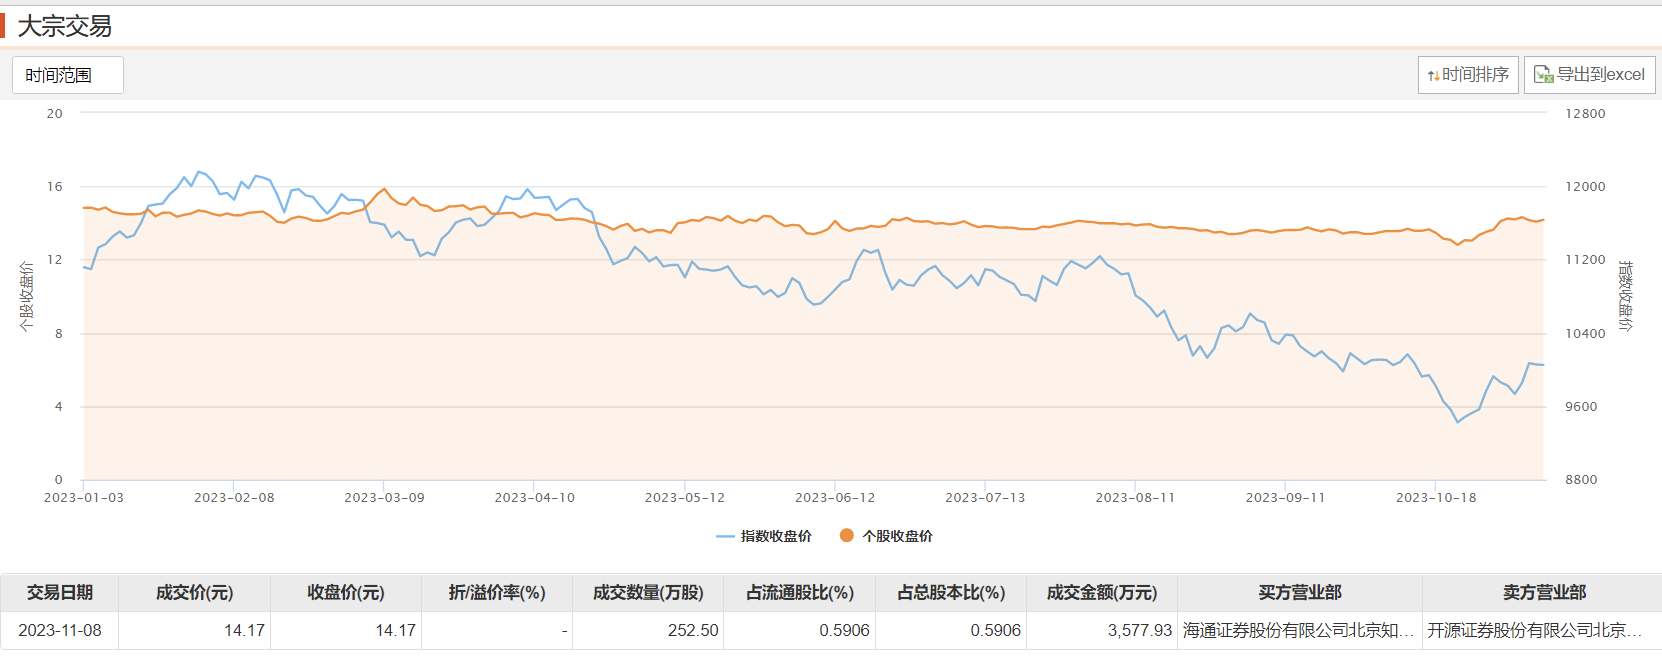Open the 时间范围 dropdown
The width and height of the screenshot is (1662, 668).
67,75
